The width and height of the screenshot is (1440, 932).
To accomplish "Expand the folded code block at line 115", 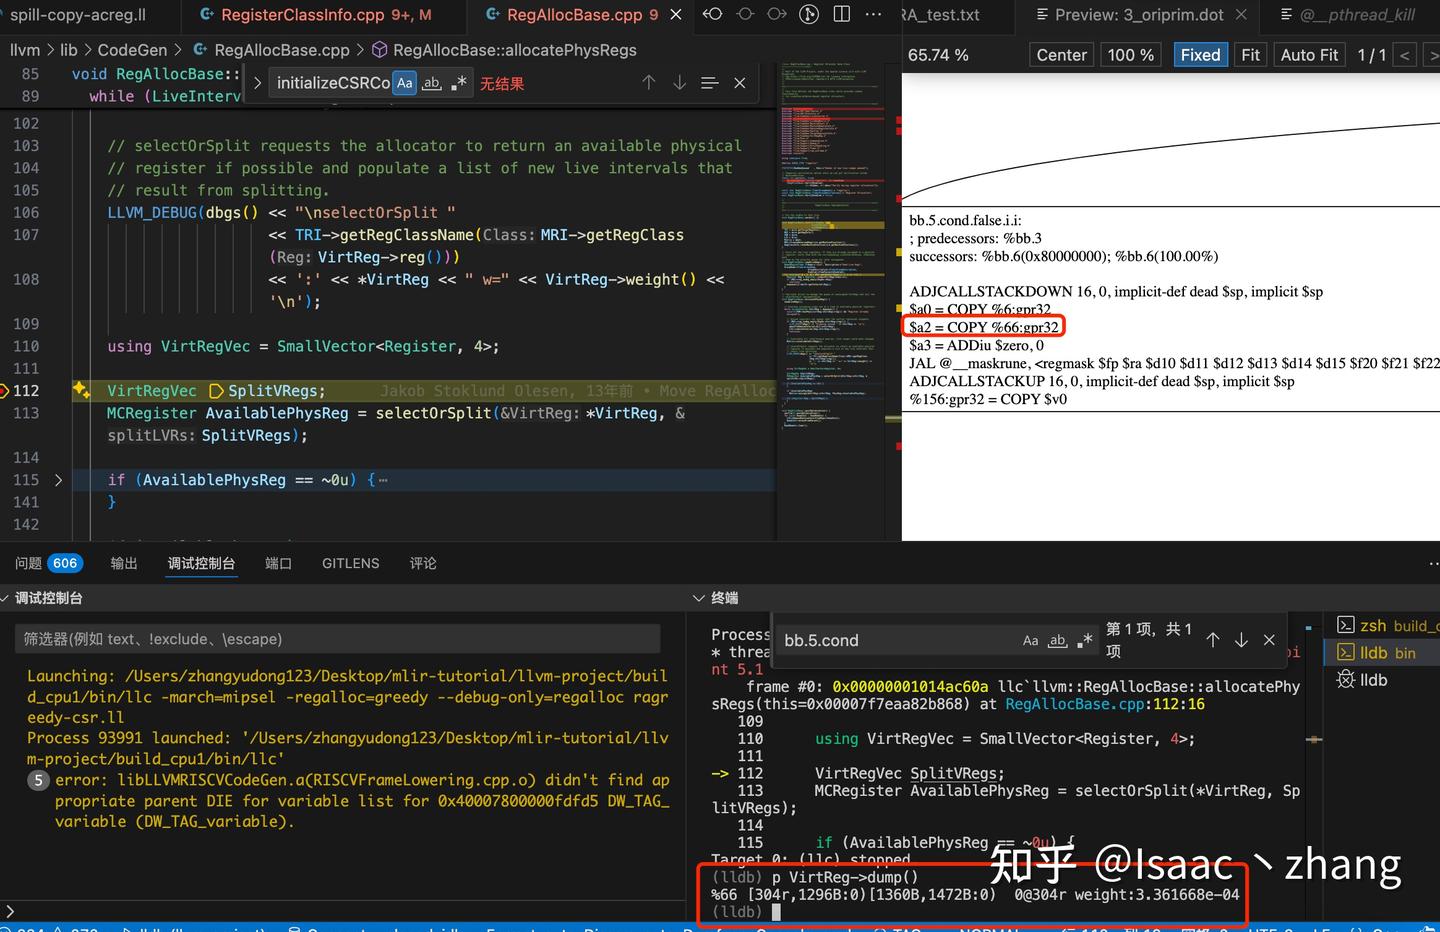I will [x=58, y=480].
